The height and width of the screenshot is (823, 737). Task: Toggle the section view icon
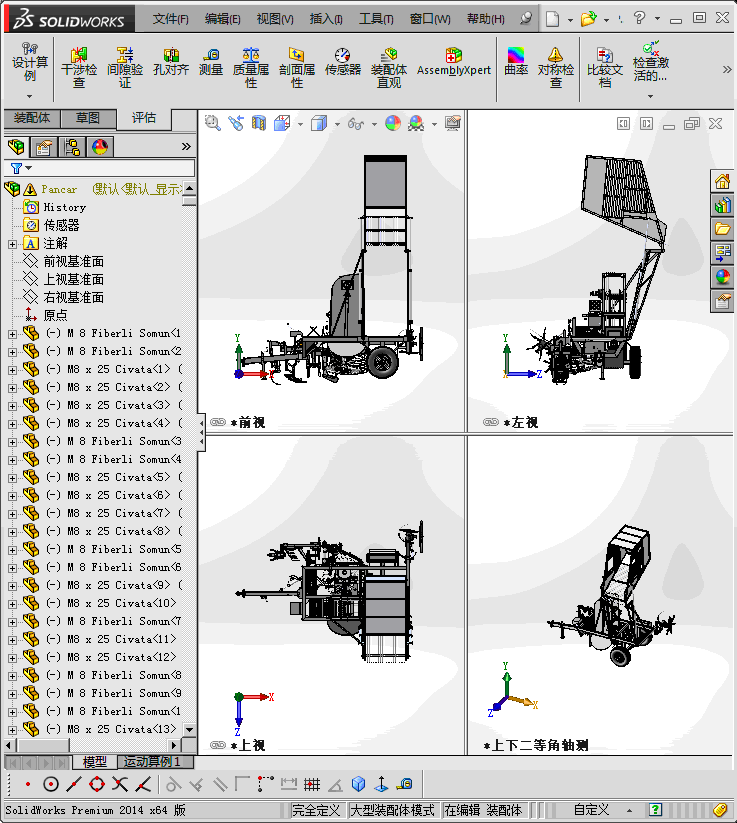(259, 123)
